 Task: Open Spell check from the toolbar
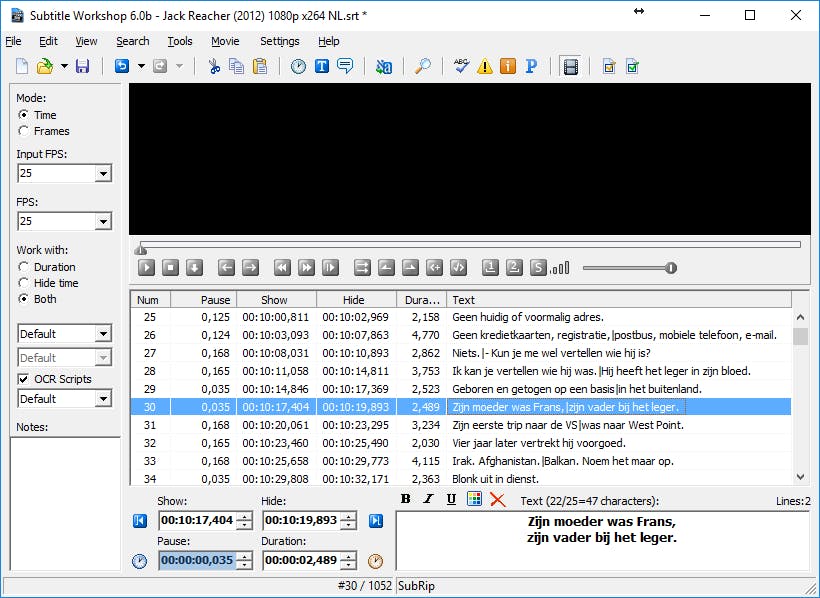(x=461, y=67)
